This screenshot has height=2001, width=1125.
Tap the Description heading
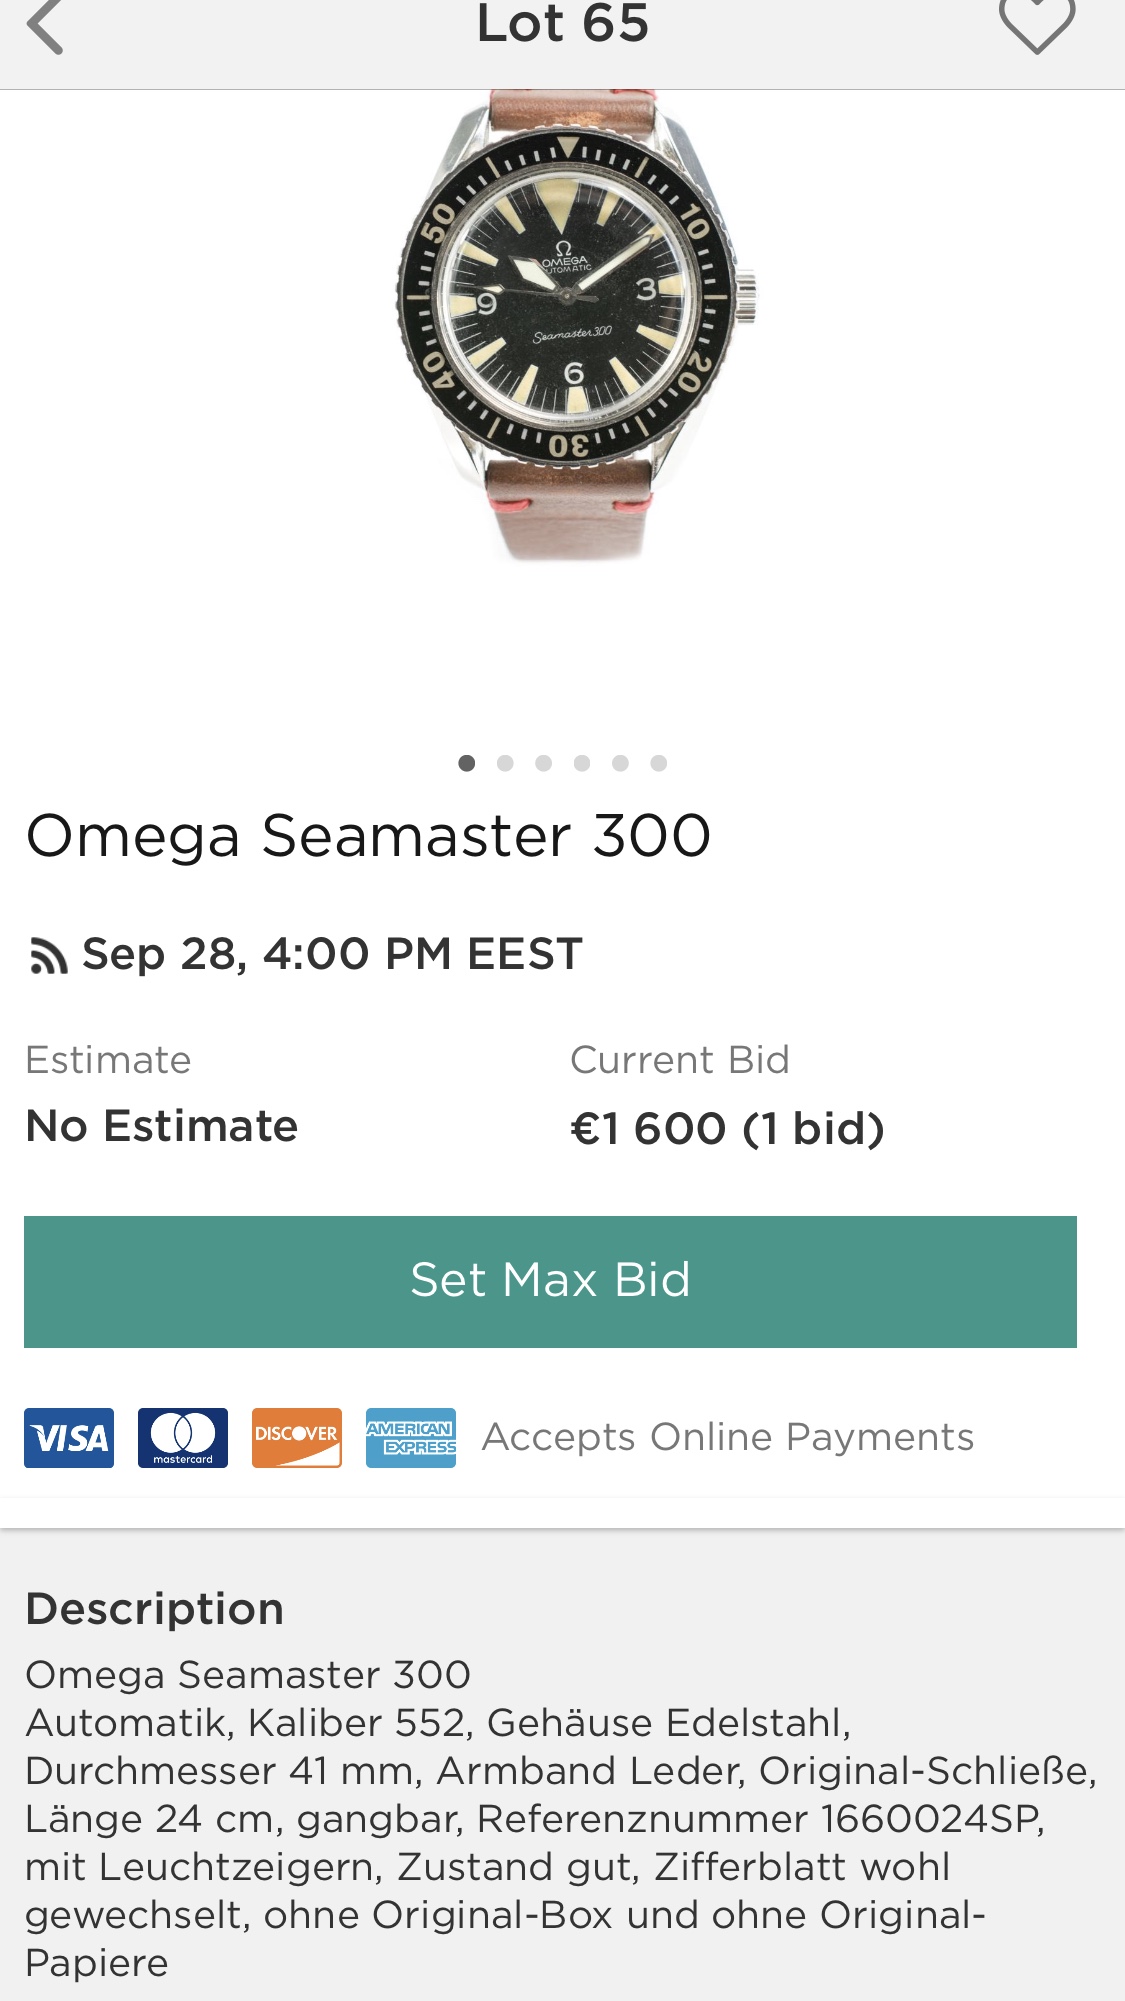[x=155, y=1609]
